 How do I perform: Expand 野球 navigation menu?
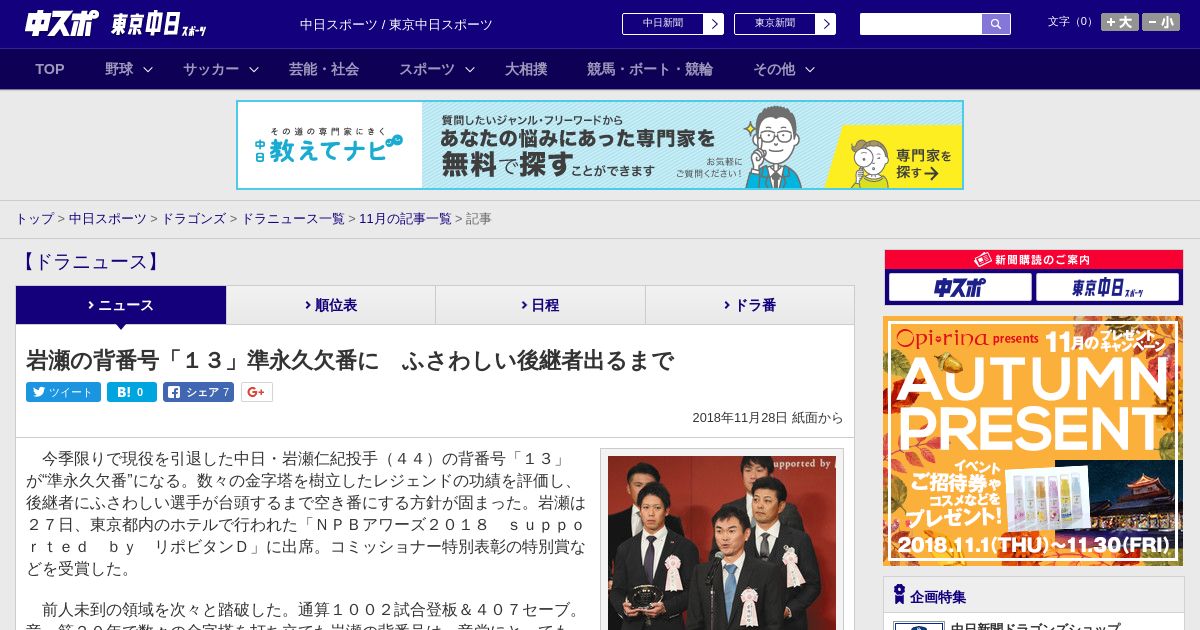(129, 69)
